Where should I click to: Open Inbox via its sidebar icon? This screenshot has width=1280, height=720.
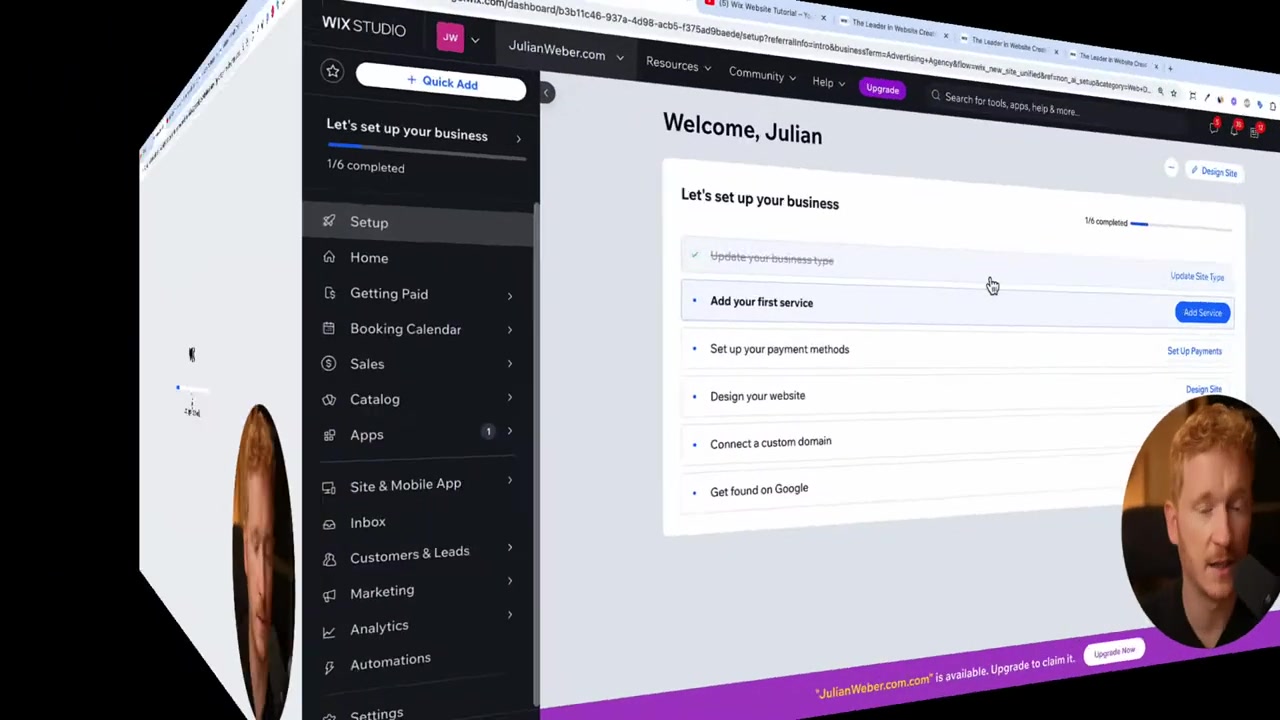[329, 523]
